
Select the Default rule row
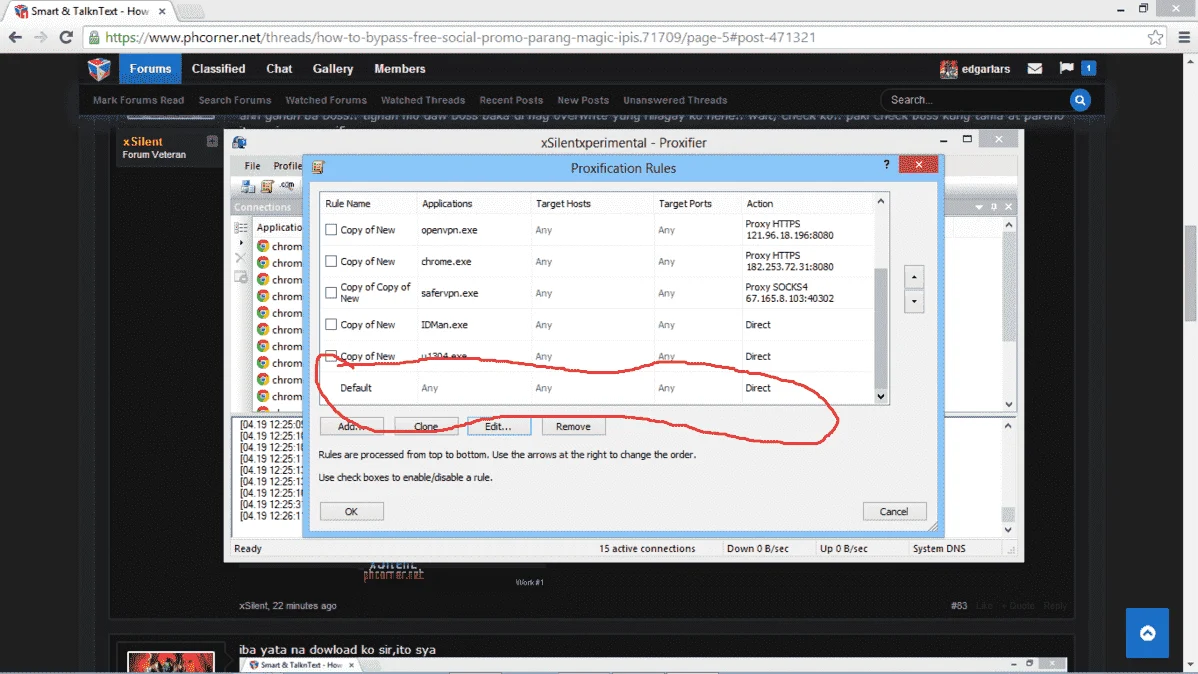point(597,388)
